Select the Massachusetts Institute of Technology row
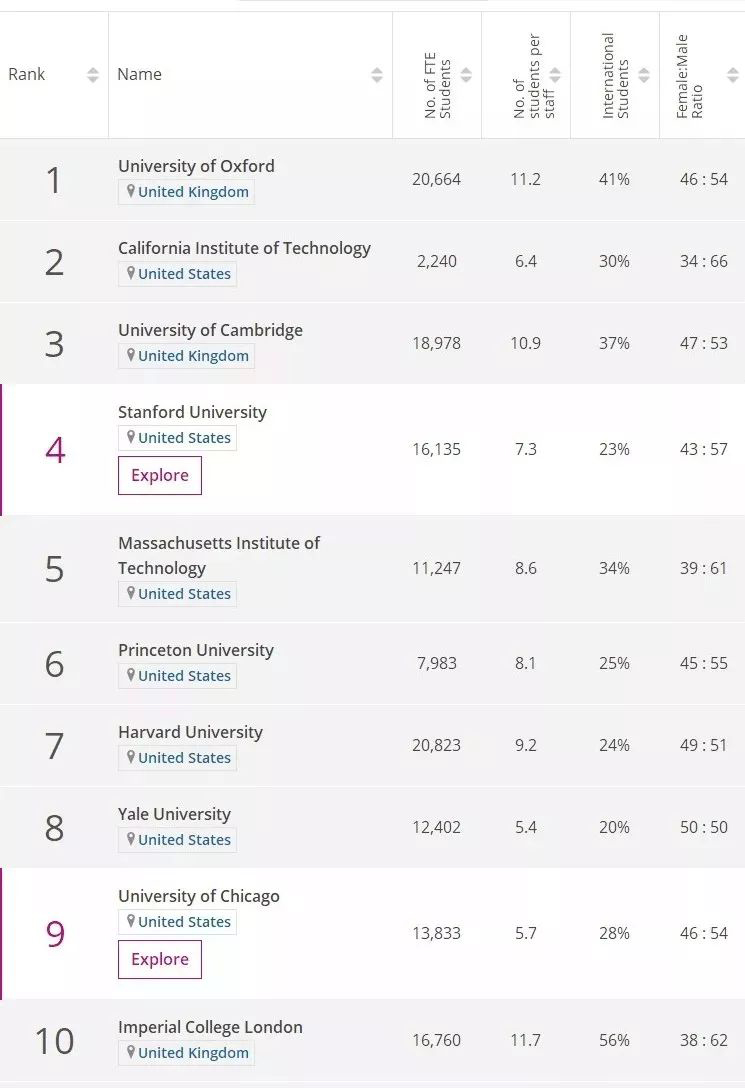The height and width of the screenshot is (1088, 745). (219, 555)
